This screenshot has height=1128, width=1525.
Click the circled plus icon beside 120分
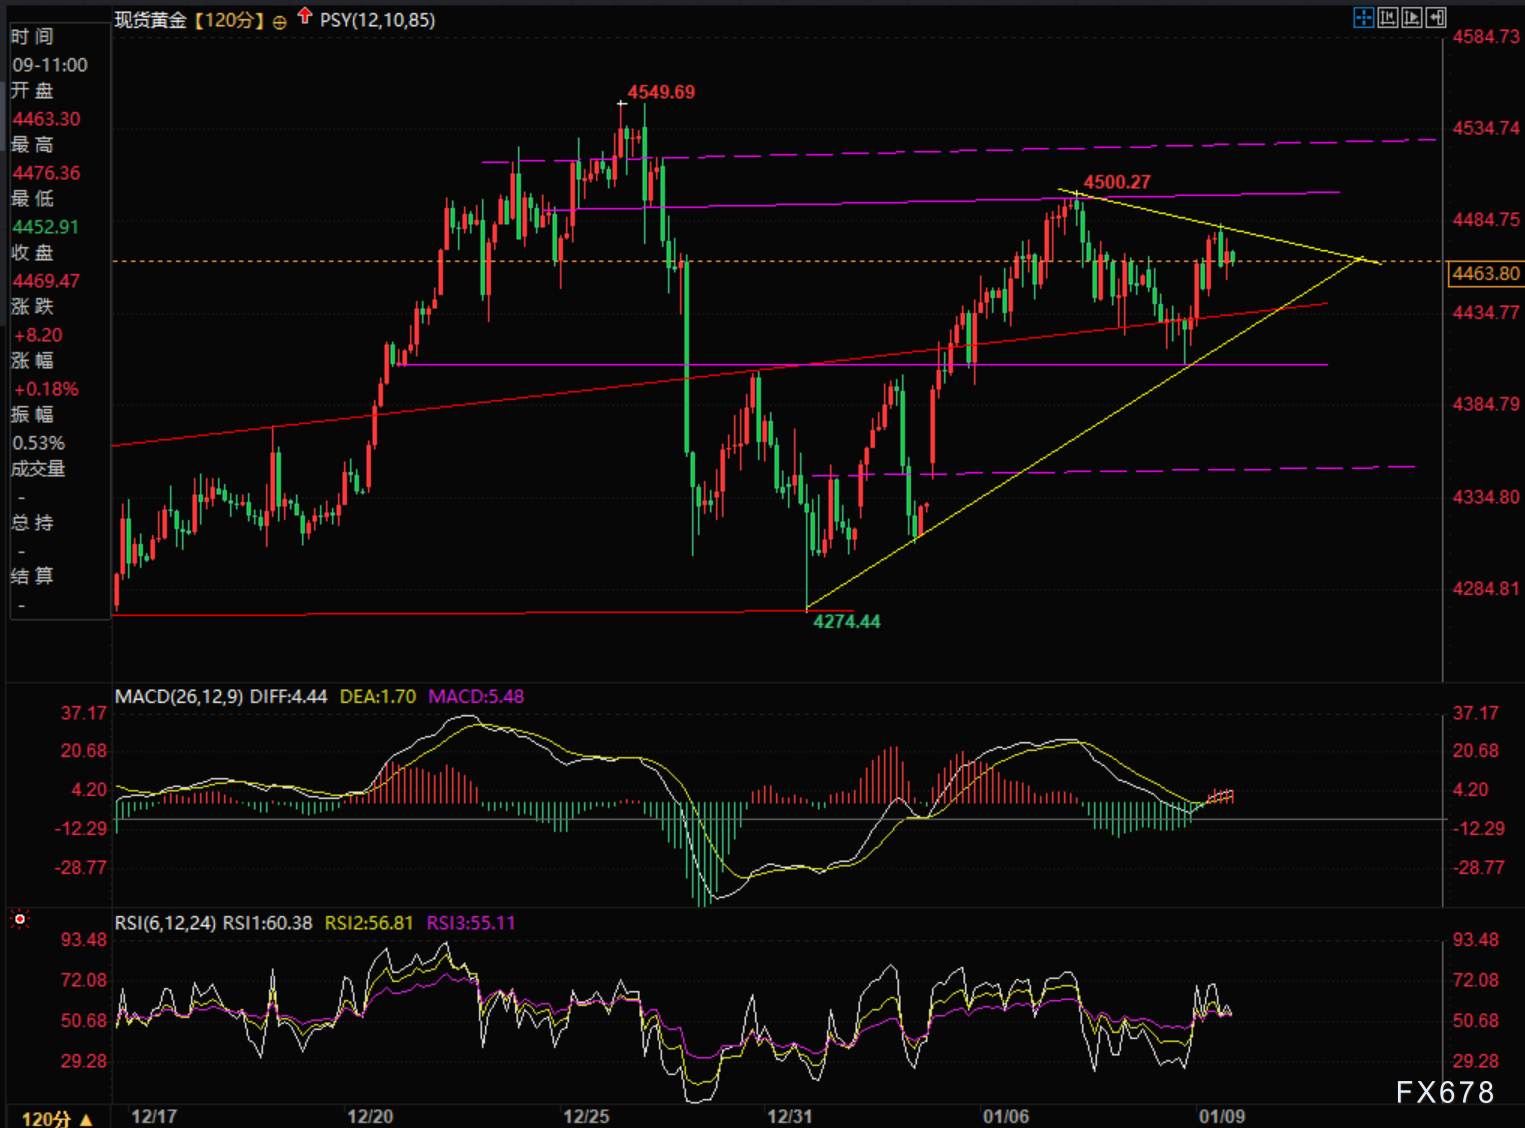(279, 21)
